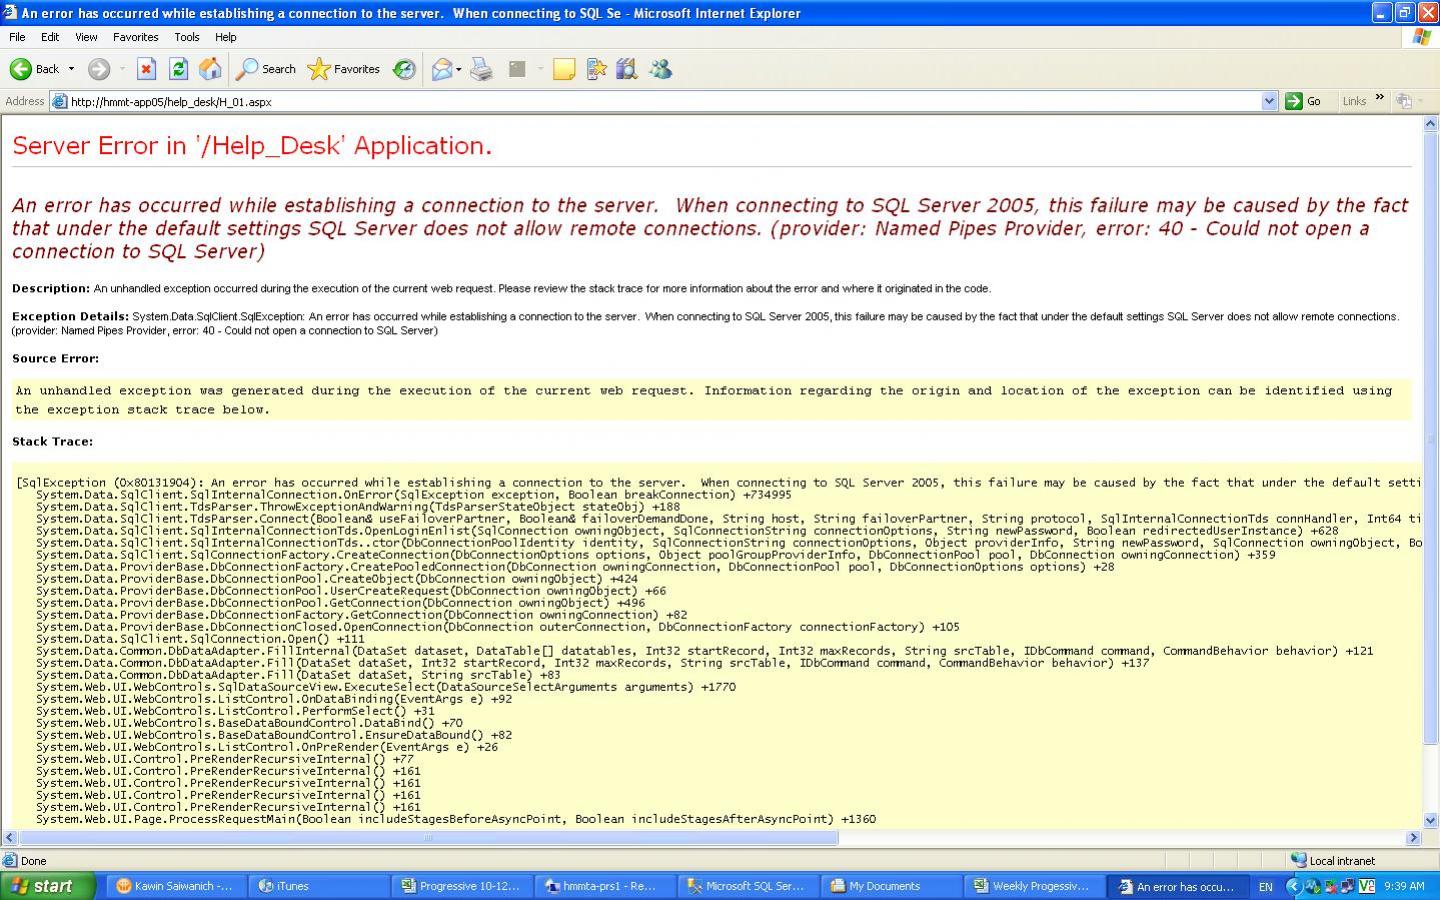Open the Tools menu
The width and height of the screenshot is (1440, 900).
[187, 37]
